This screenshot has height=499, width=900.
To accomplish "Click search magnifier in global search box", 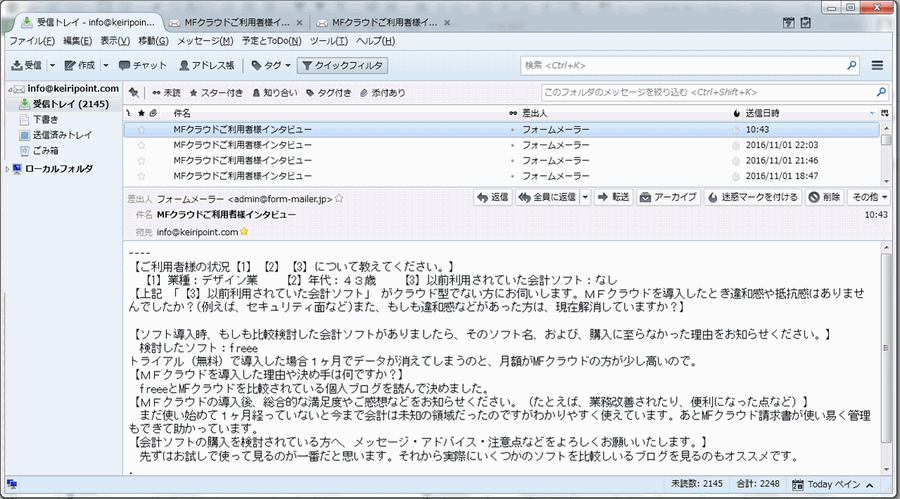I will [852, 65].
